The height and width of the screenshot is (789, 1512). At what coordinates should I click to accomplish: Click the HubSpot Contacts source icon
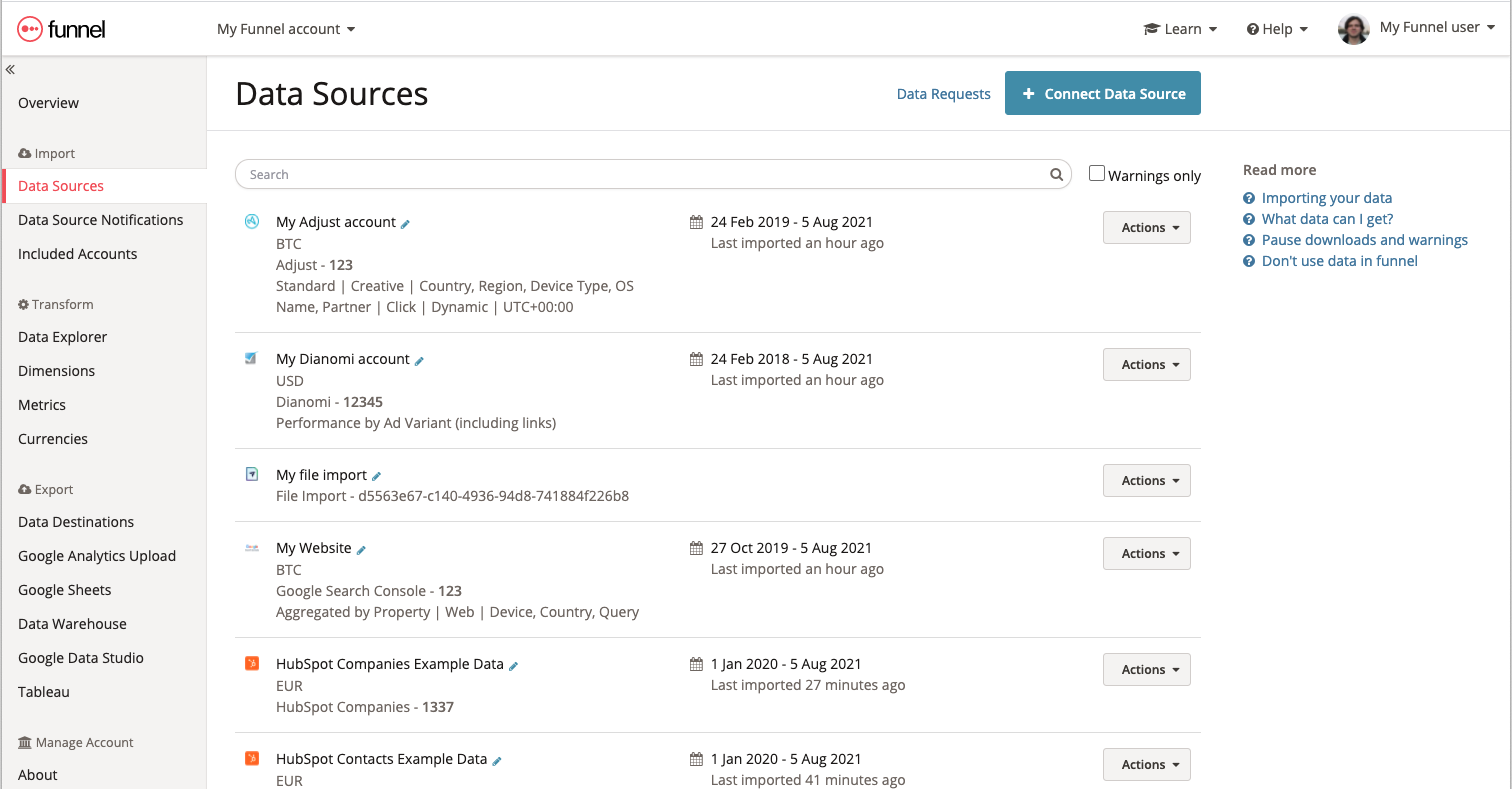pos(252,758)
